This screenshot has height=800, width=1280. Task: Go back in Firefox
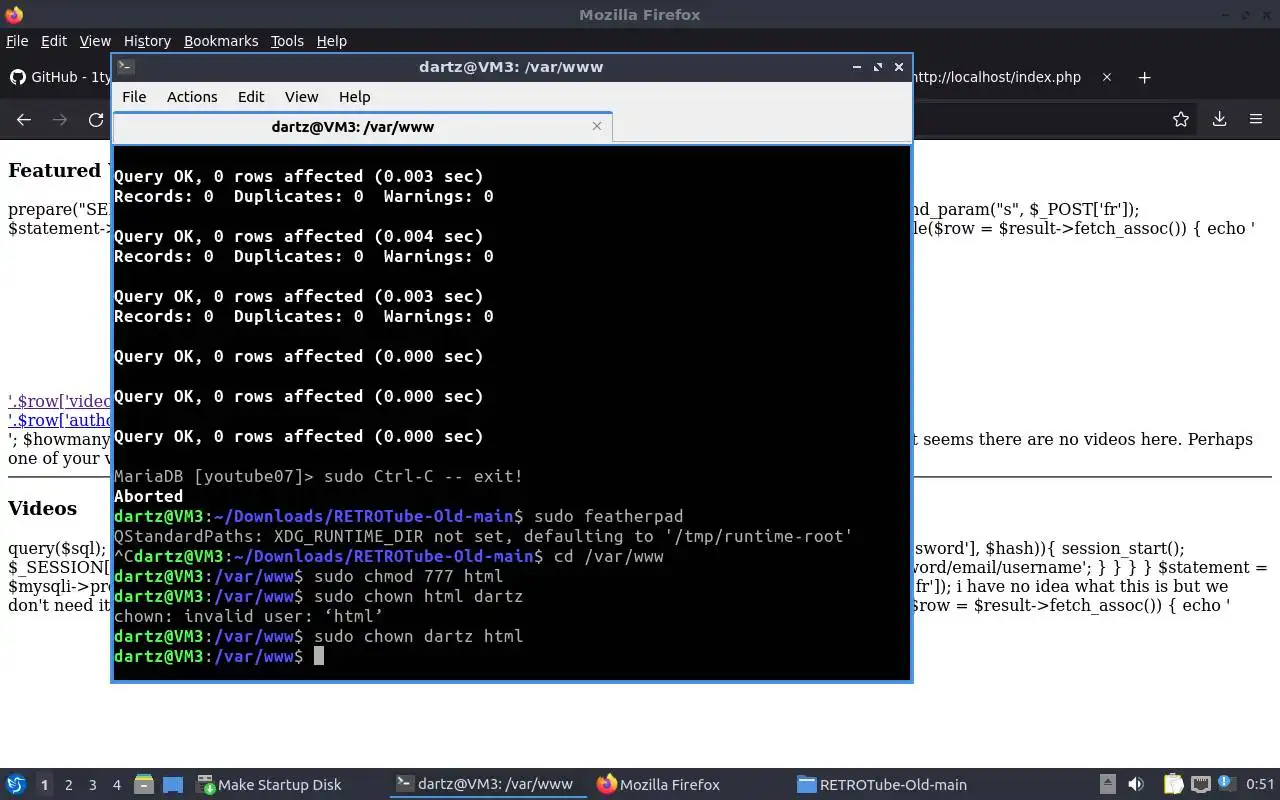tap(24, 120)
